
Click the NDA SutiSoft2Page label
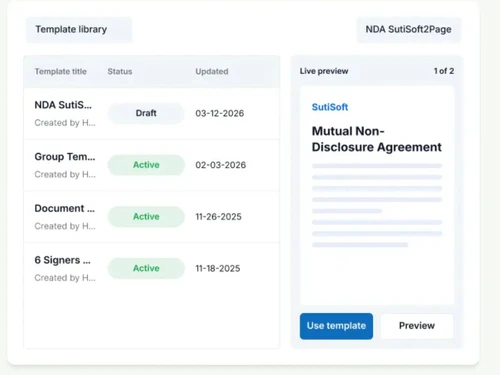[409, 30]
